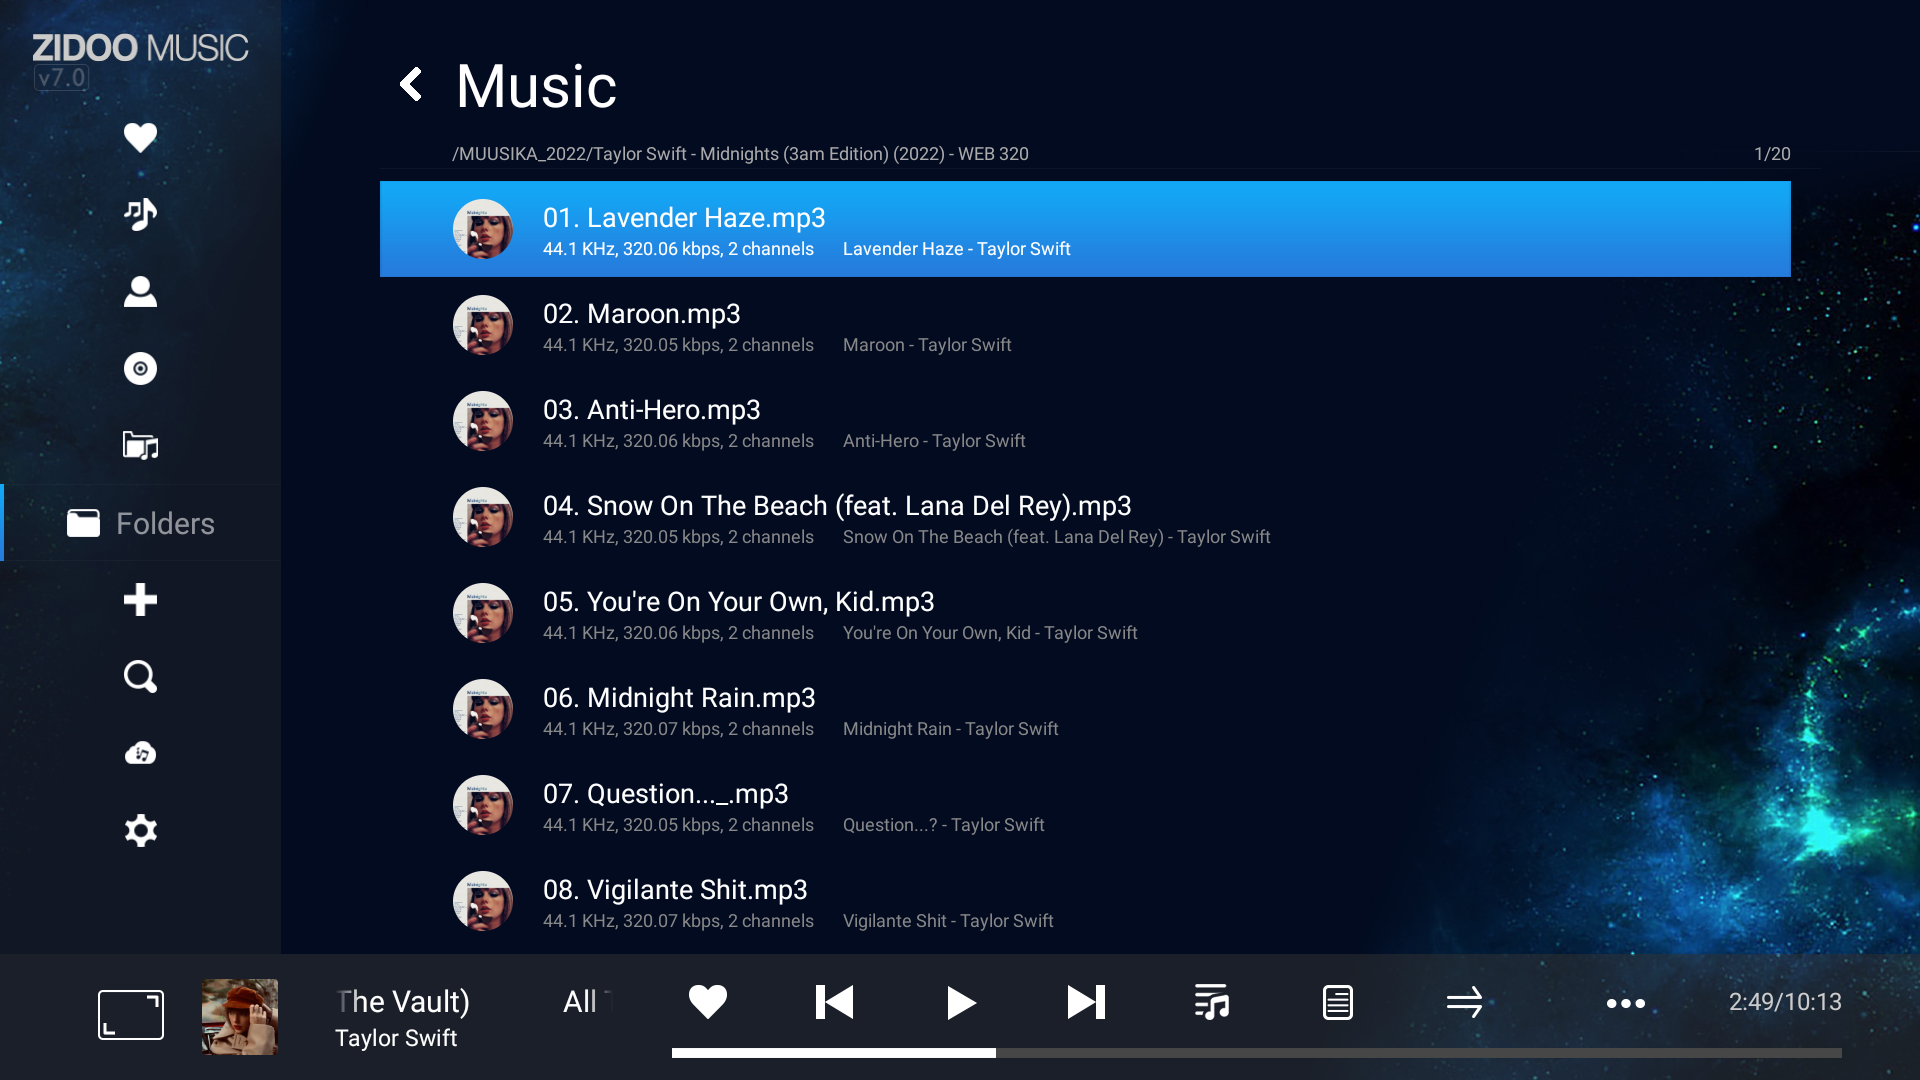Play 06. Midnight Rain.mp3
Viewport: 1920px width, 1080px height.
1085,709
